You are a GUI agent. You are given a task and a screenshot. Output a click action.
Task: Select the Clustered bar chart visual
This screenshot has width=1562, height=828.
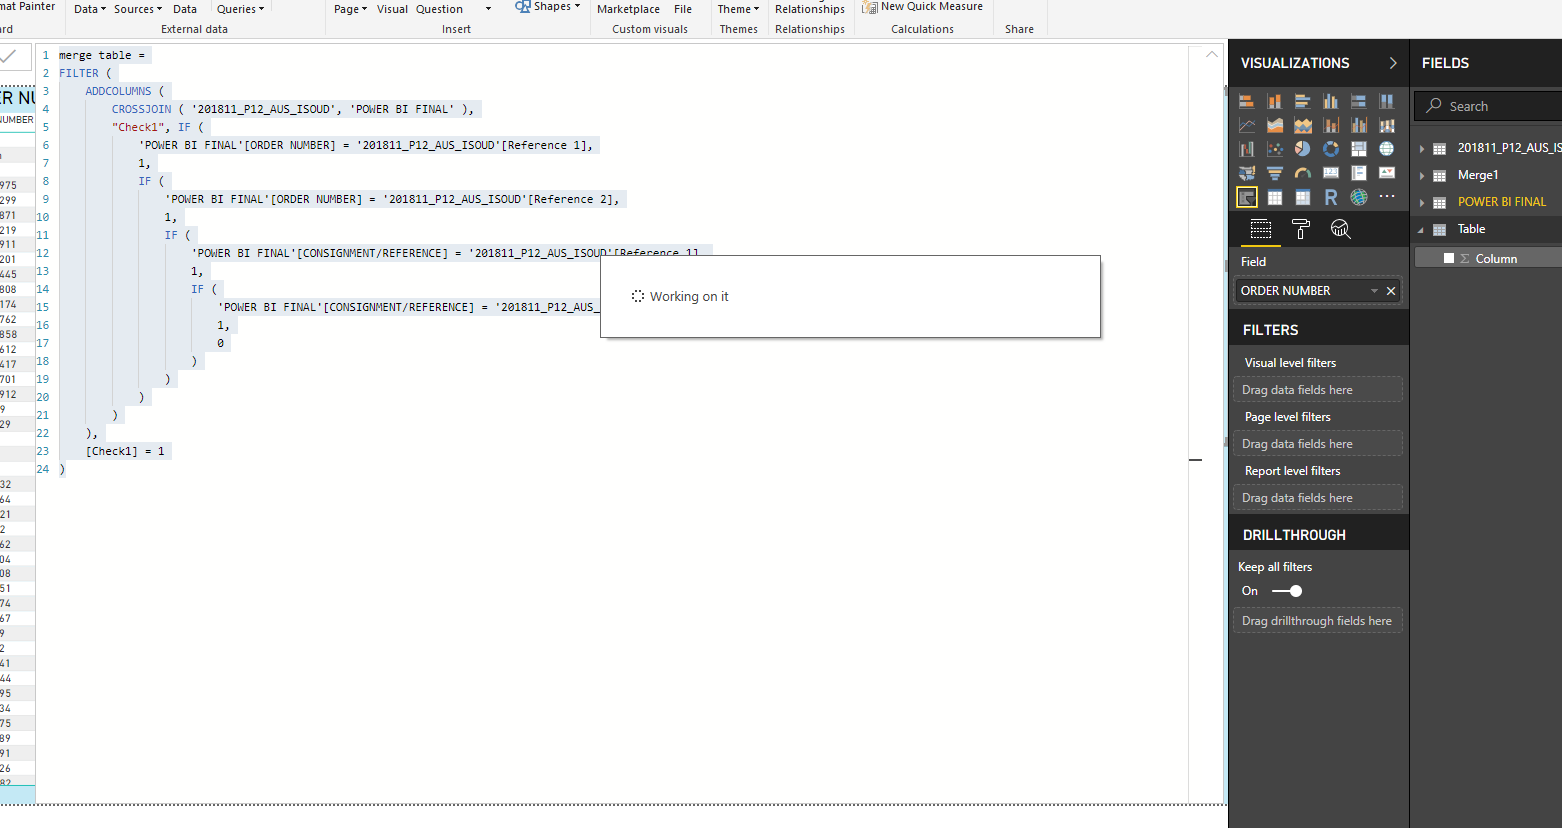coord(1303,101)
